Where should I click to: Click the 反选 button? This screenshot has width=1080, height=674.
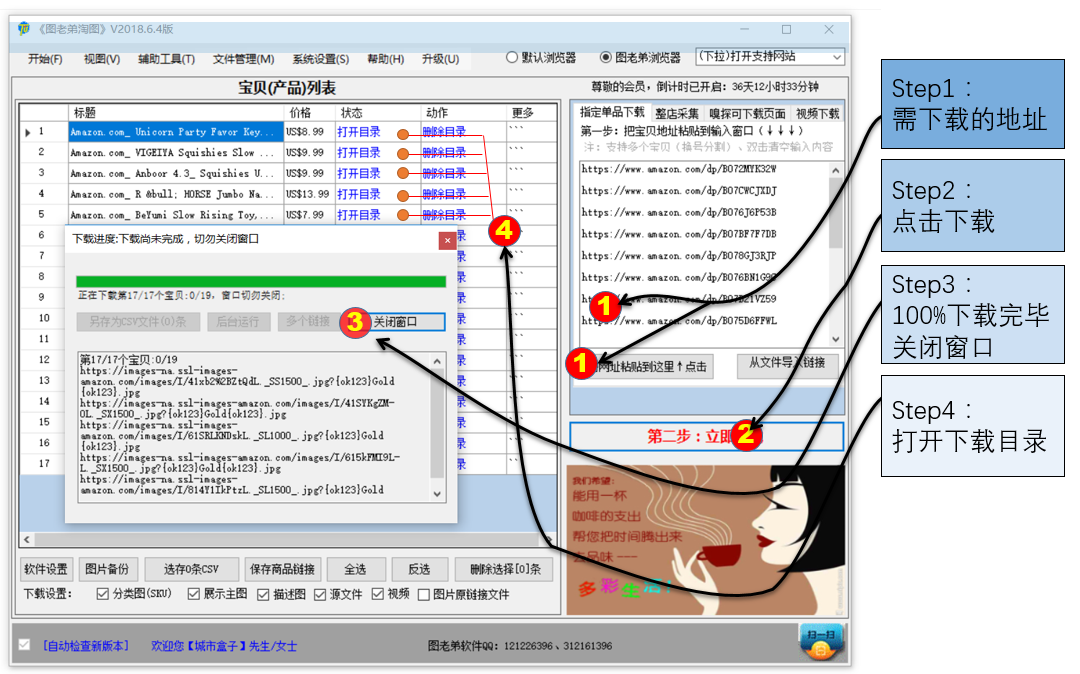419,569
